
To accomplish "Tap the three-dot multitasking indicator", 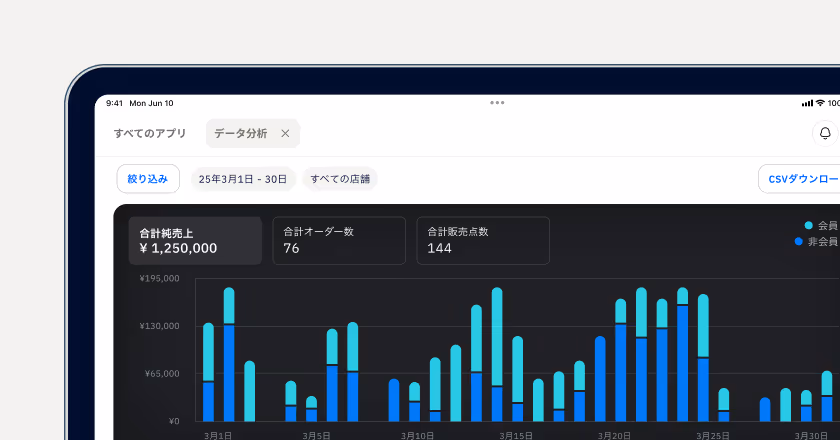I will click(497, 103).
